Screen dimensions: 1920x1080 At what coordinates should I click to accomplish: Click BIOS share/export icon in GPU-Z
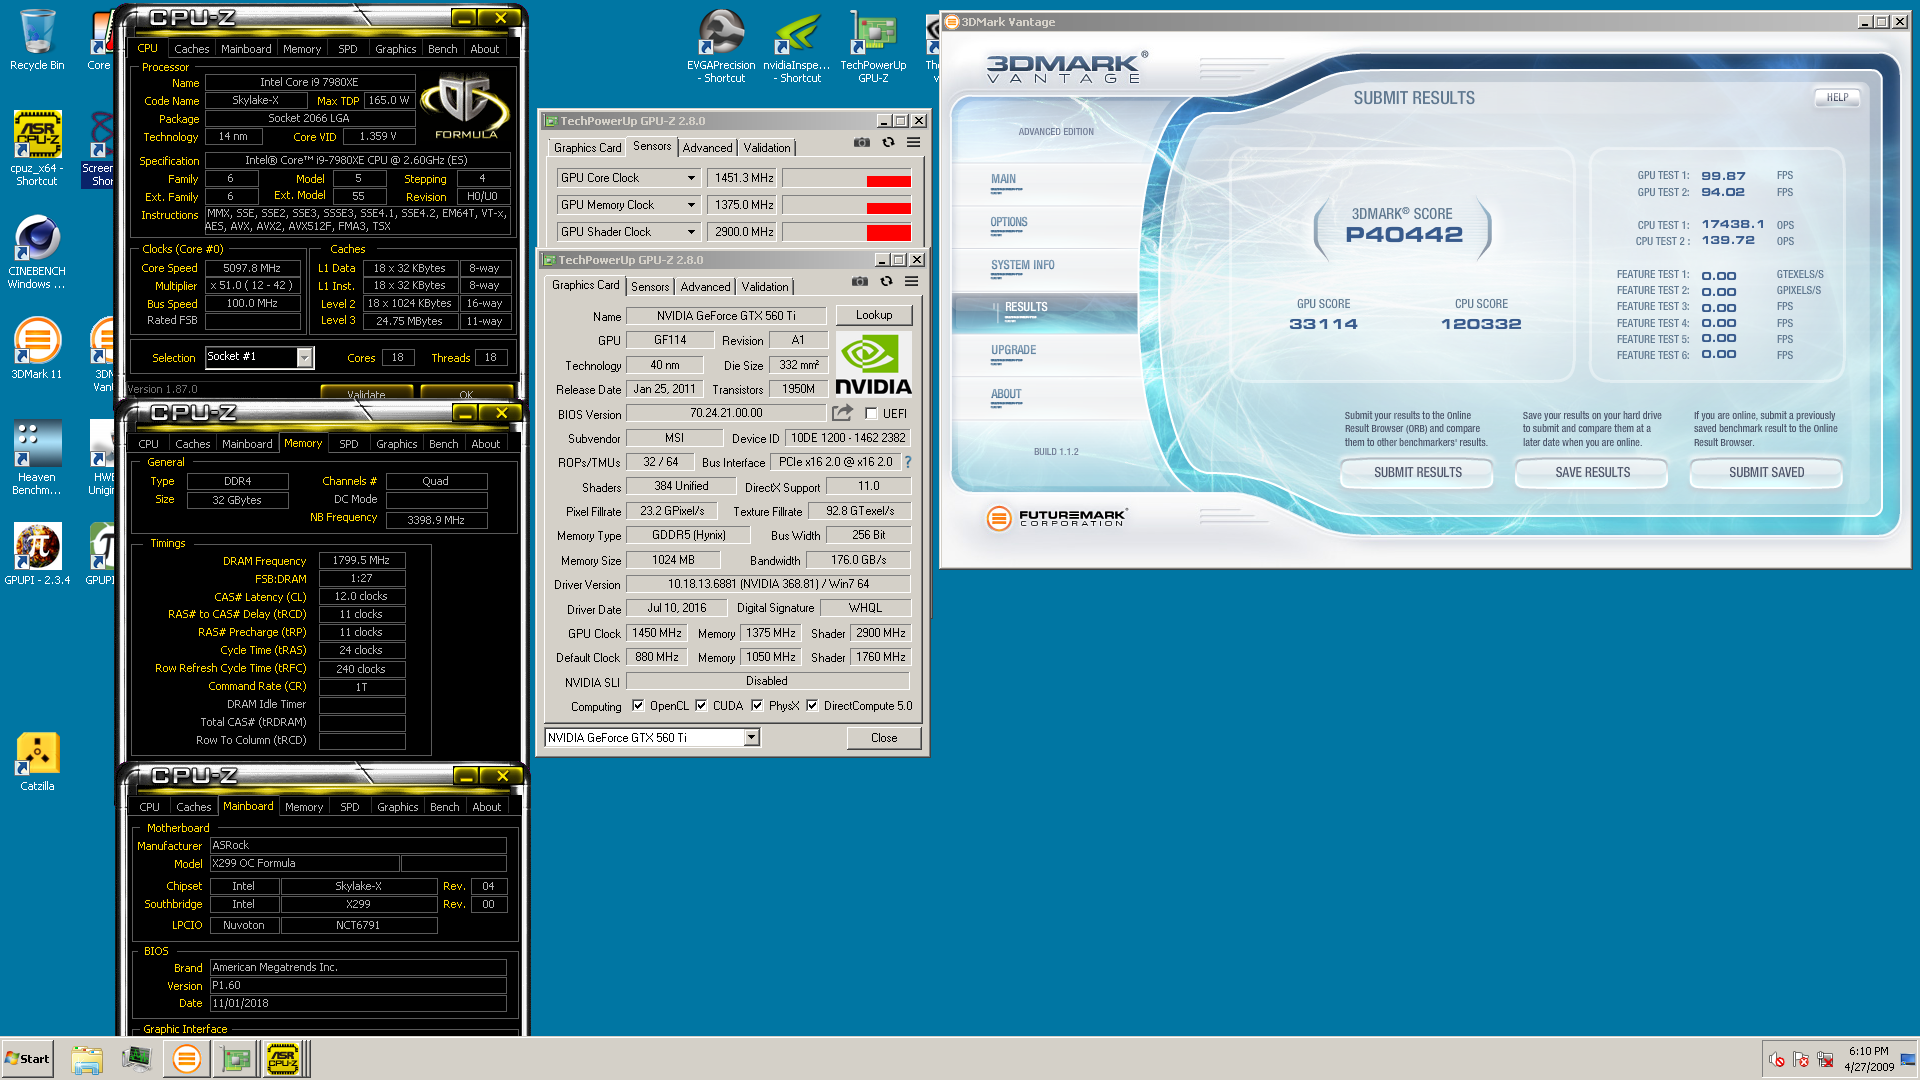coord(842,413)
